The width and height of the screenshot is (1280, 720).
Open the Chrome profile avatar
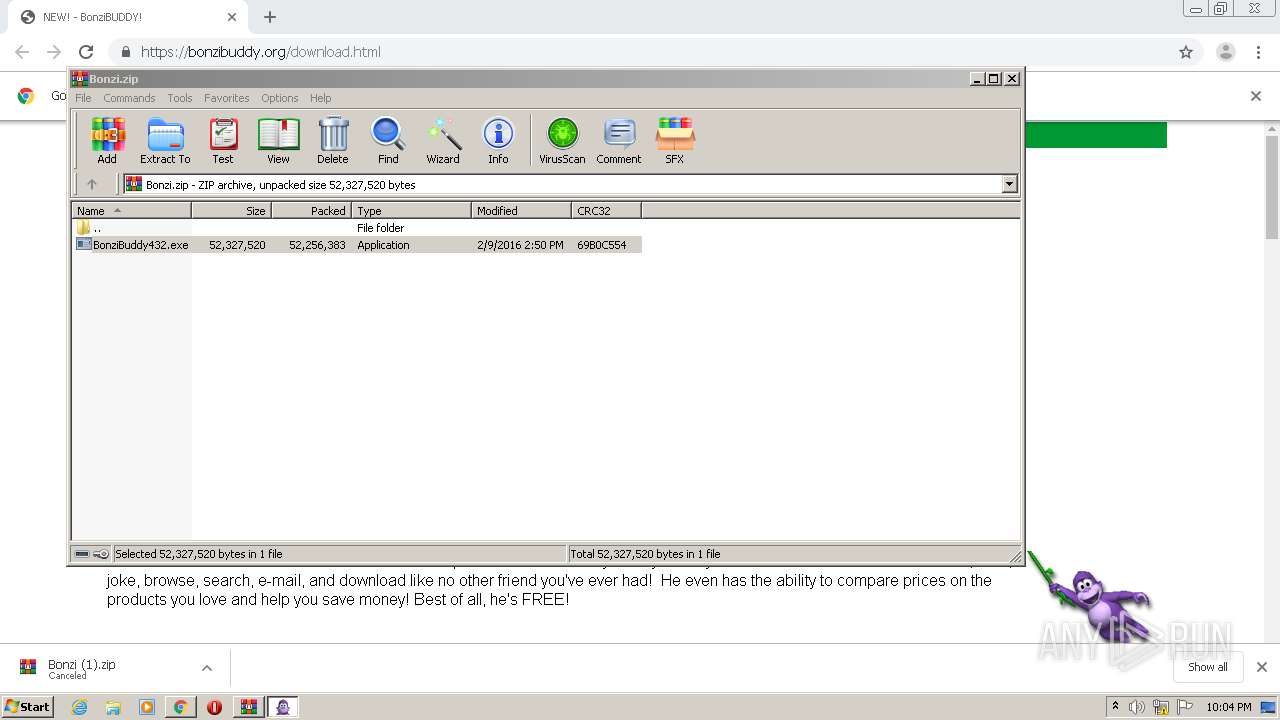click(1226, 52)
